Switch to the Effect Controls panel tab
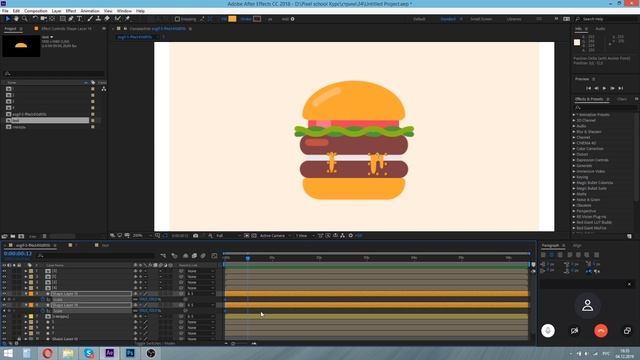Image resolution: width=640 pixels, height=360 pixels. 66,29
